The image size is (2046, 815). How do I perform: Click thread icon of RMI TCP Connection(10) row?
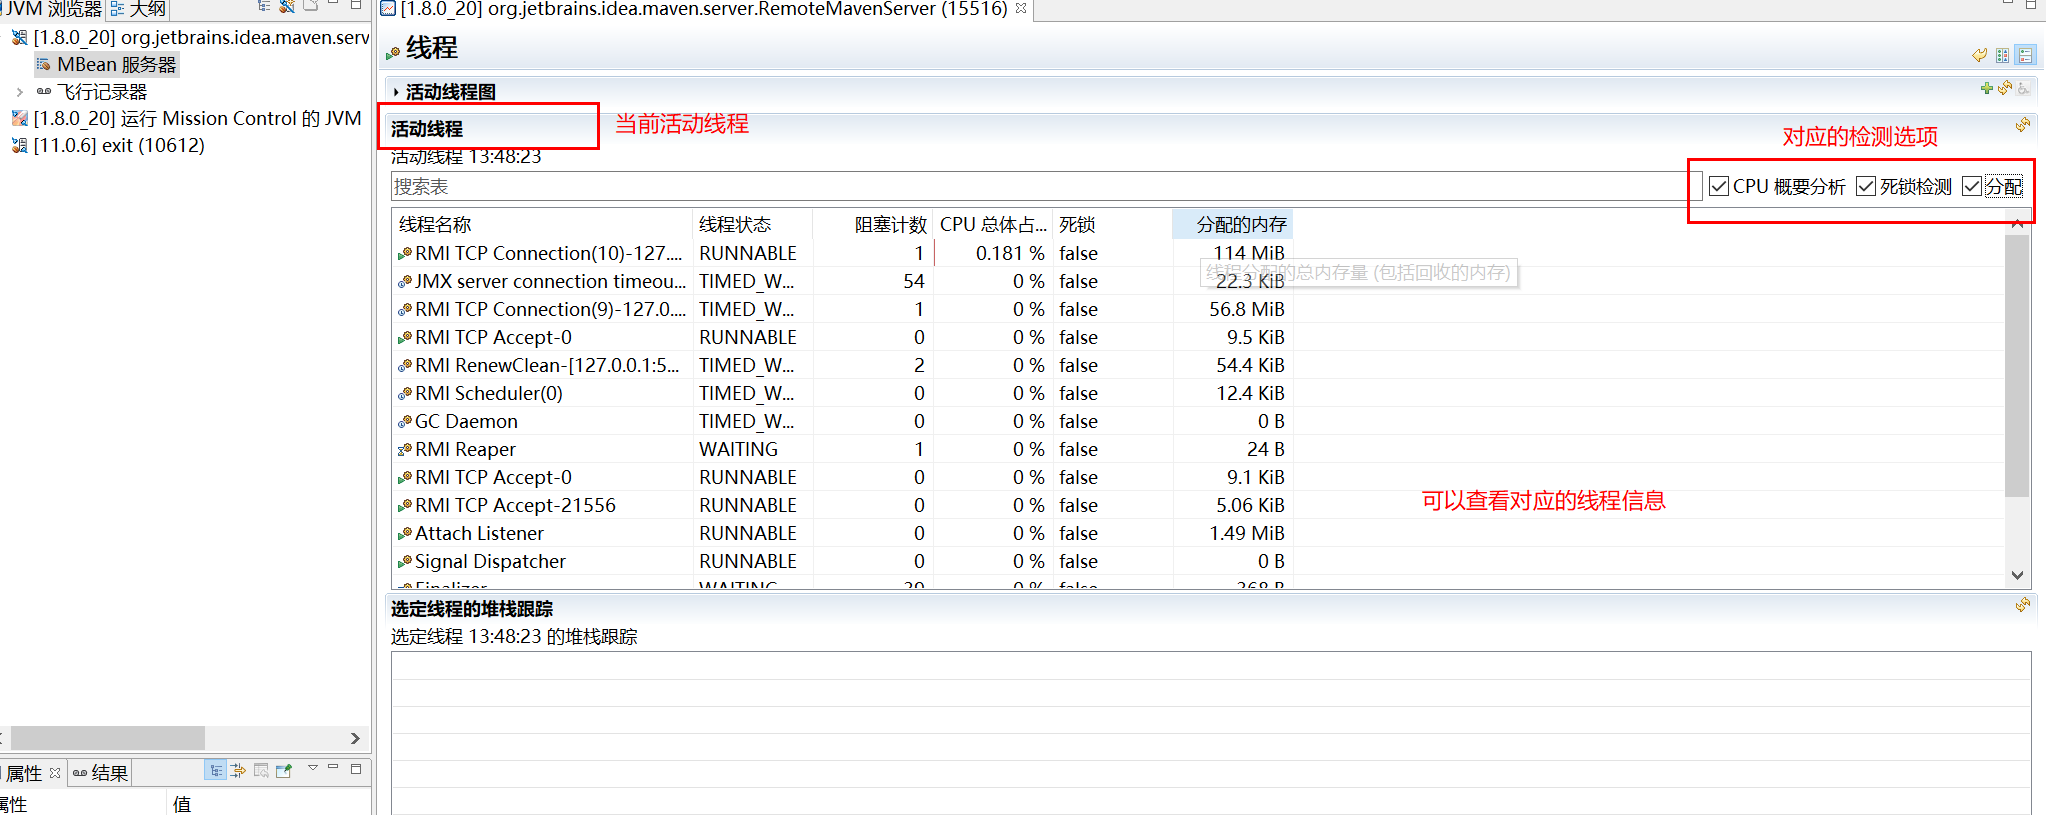[405, 254]
